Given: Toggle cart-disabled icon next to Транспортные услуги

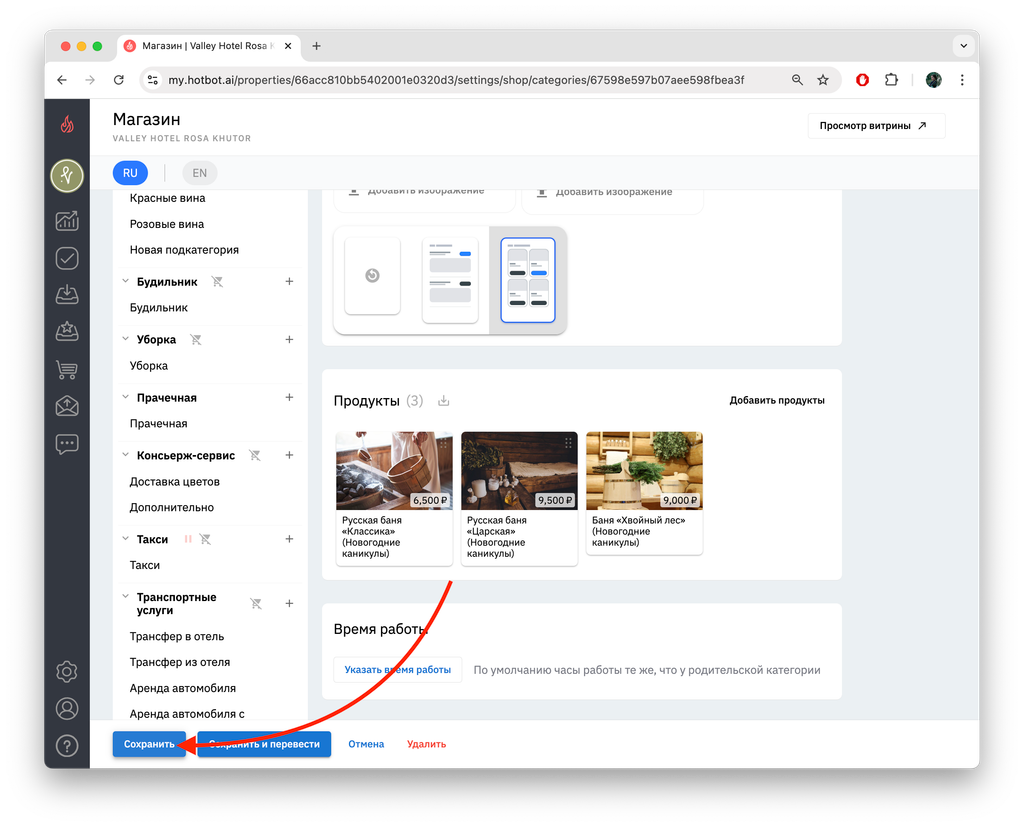Looking at the screenshot, I should [256, 604].
